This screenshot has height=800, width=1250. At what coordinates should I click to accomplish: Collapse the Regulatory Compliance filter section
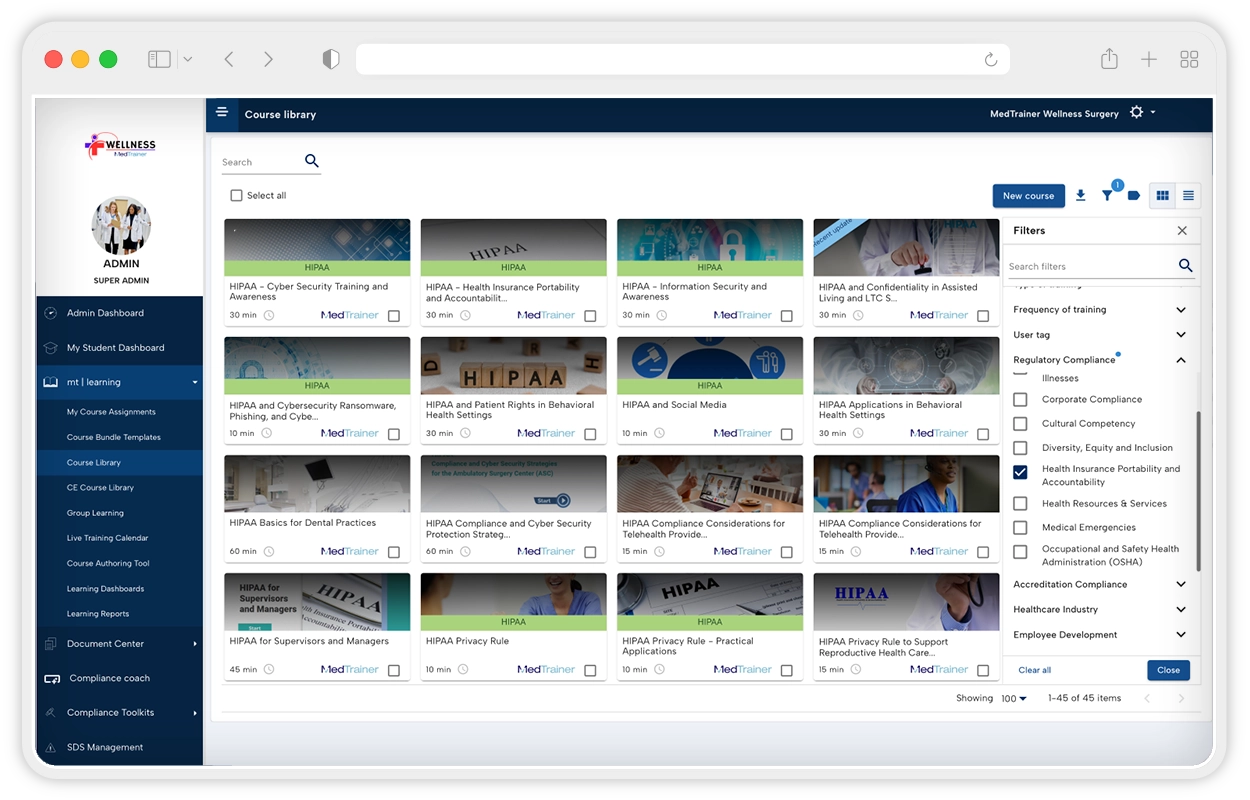pos(1180,360)
